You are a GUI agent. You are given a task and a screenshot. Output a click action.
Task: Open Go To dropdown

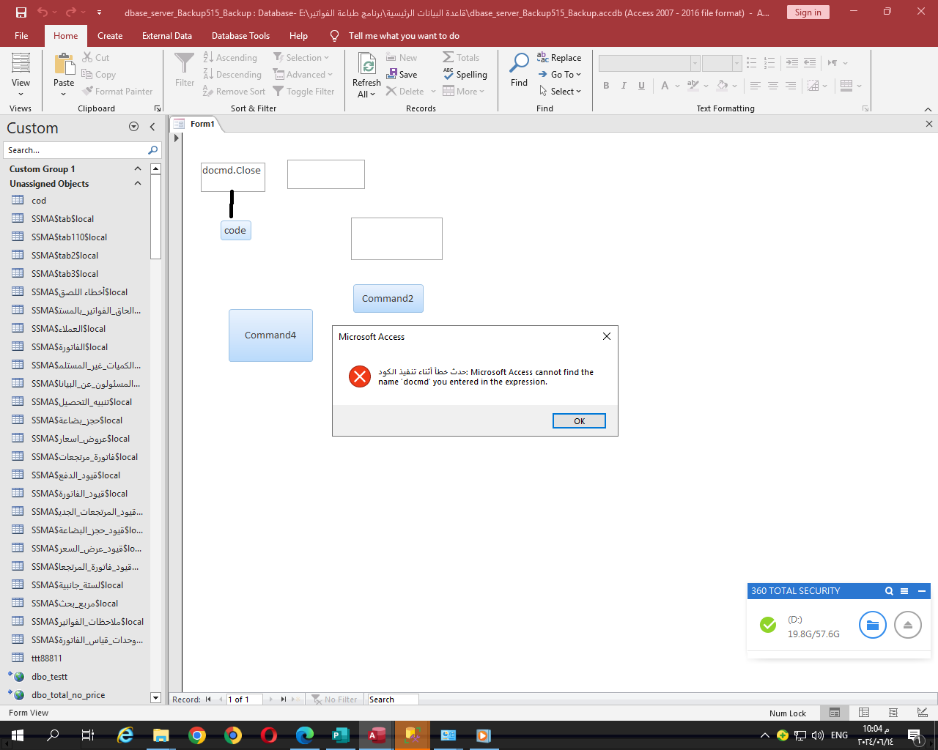[560, 74]
